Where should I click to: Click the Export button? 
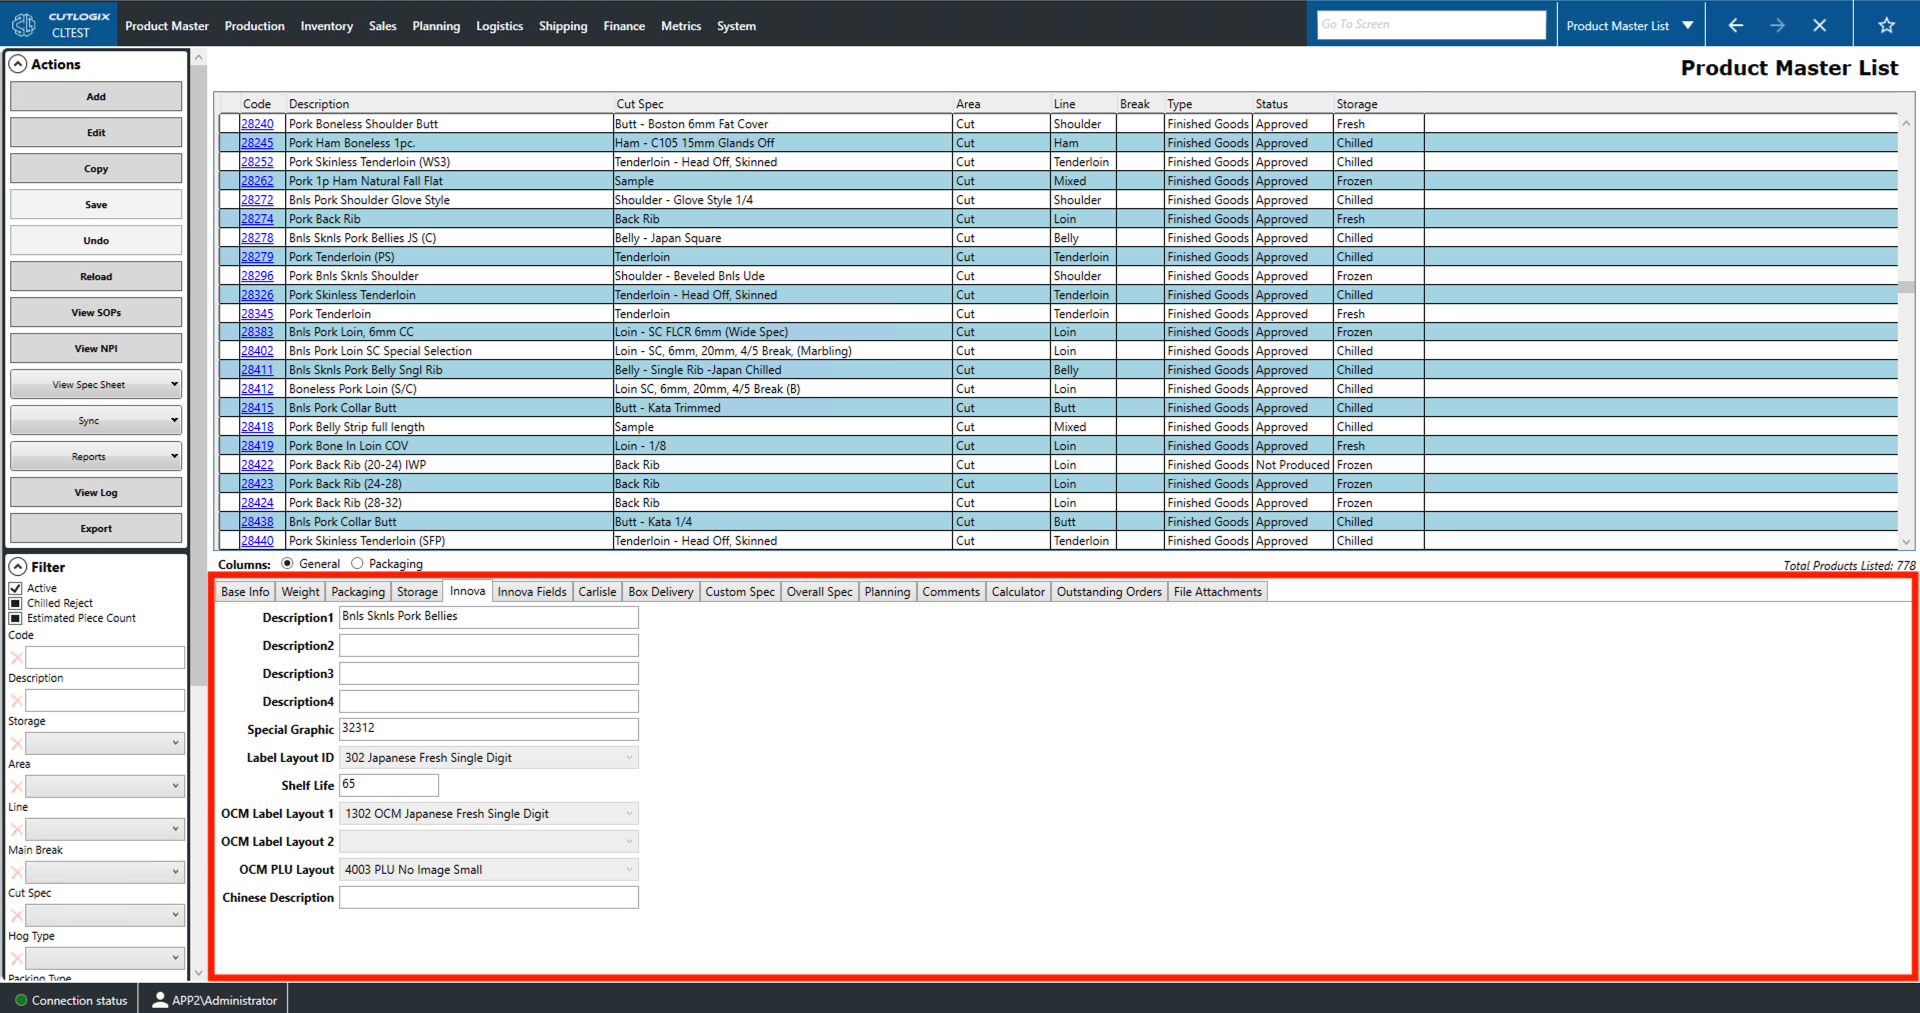[x=95, y=528]
